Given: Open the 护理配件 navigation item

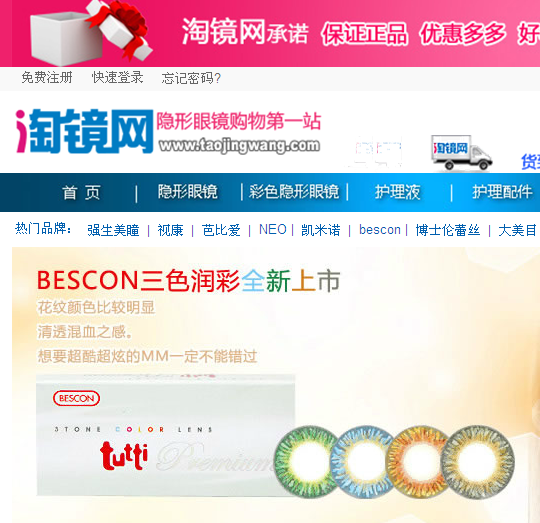Looking at the screenshot, I should click(x=502, y=192).
